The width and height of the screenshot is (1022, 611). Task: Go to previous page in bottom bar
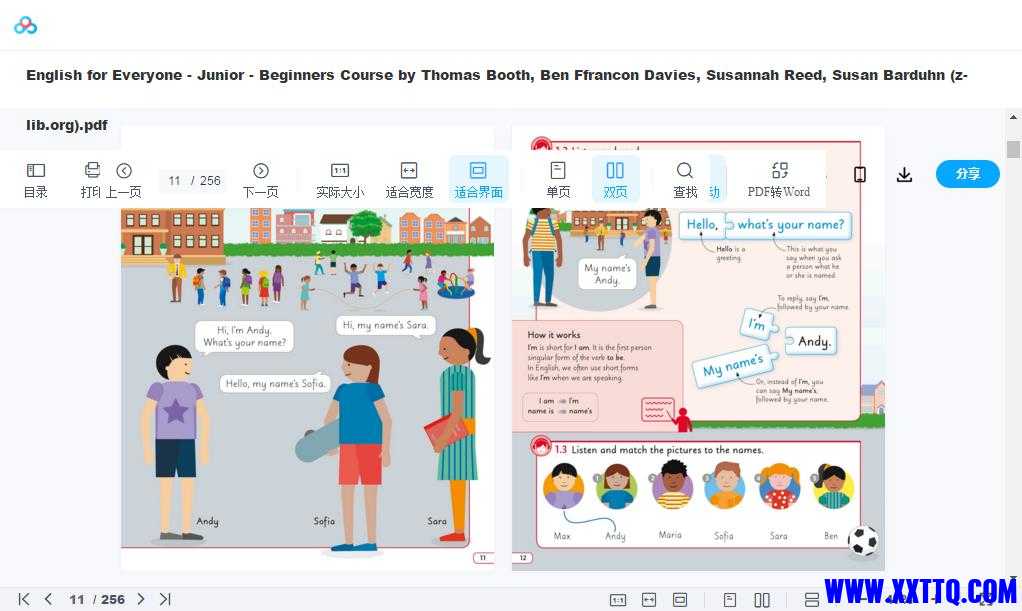click(48, 599)
